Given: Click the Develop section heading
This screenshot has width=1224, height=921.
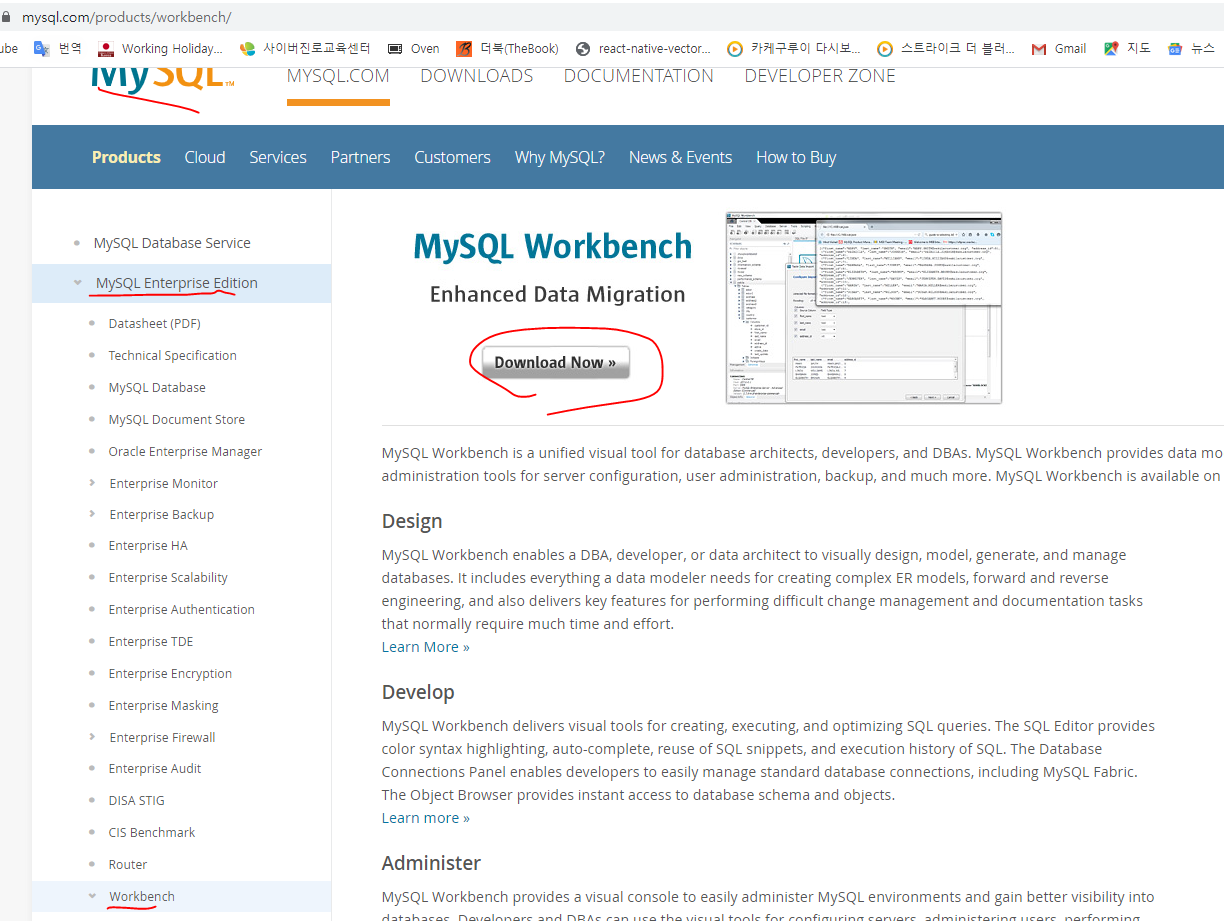Looking at the screenshot, I should (x=418, y=692).
